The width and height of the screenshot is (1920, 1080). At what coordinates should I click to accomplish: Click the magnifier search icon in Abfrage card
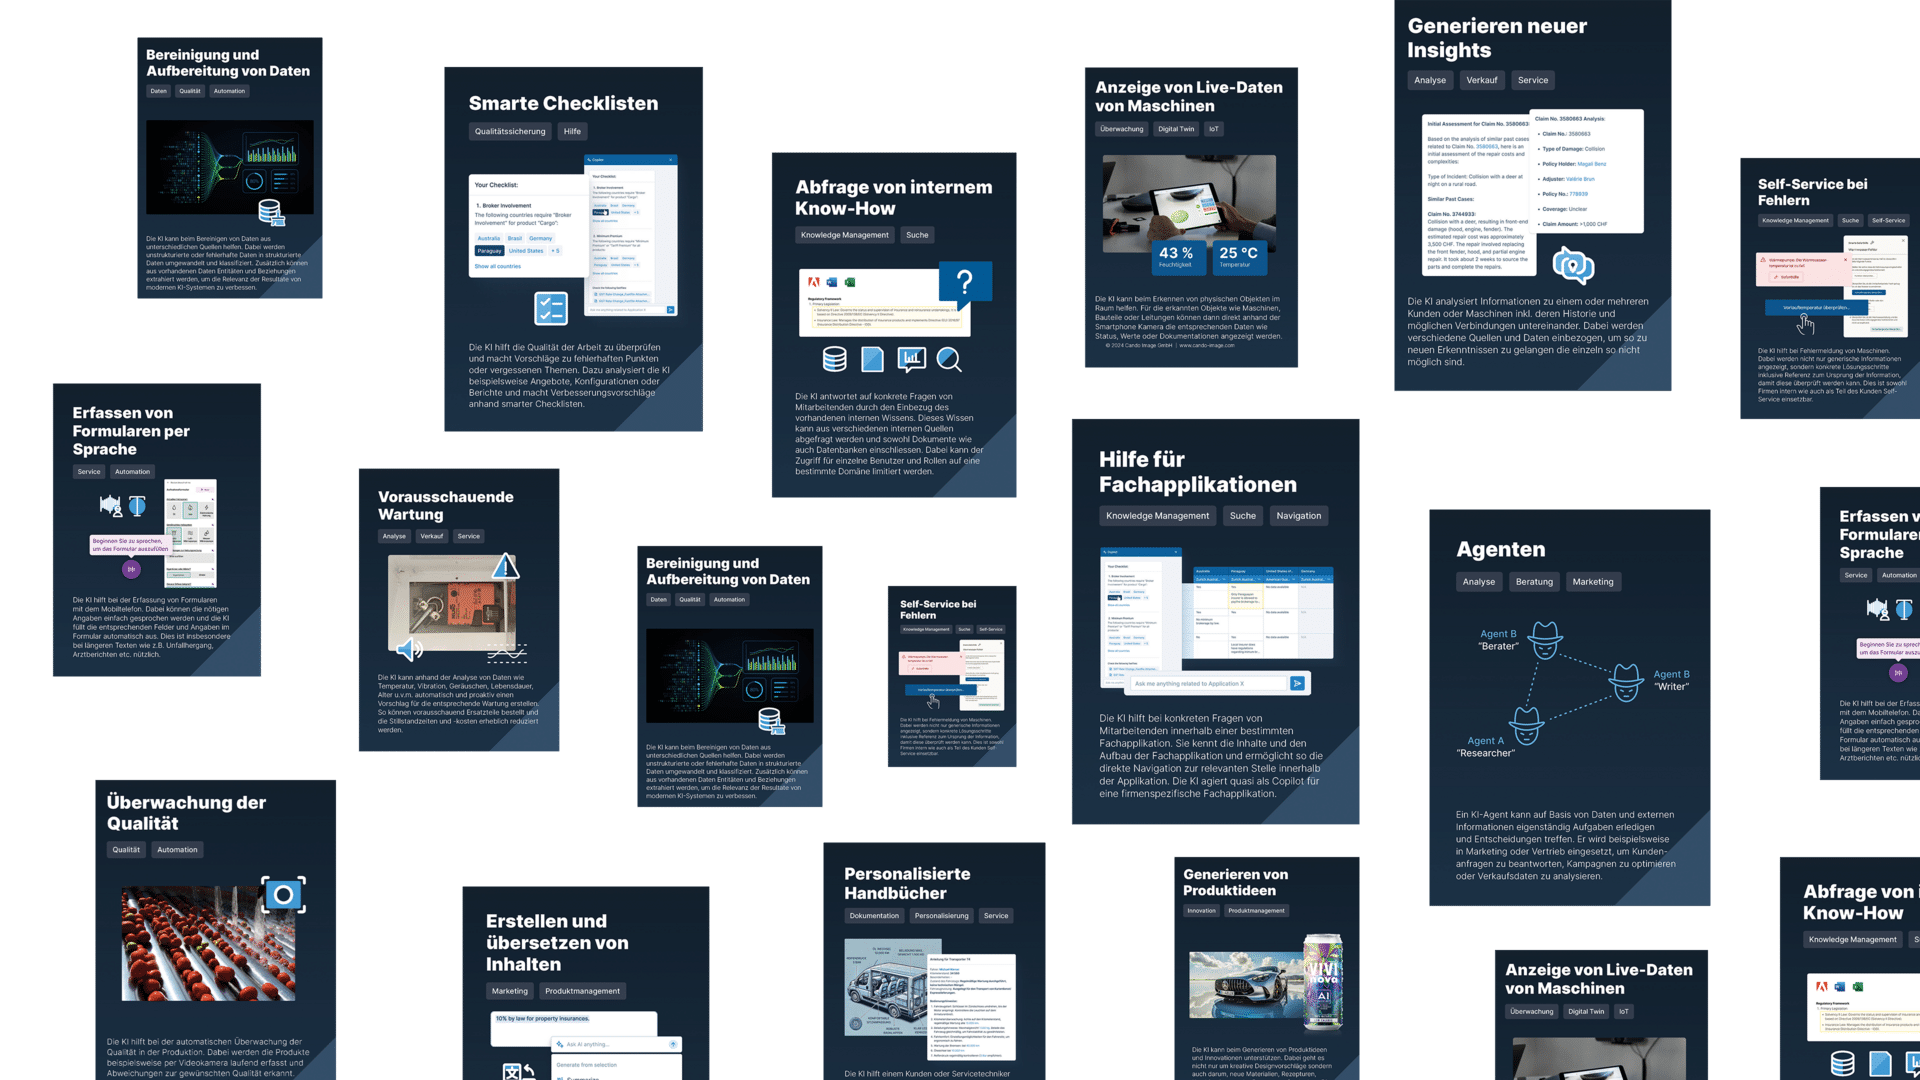tap(949, 360)
